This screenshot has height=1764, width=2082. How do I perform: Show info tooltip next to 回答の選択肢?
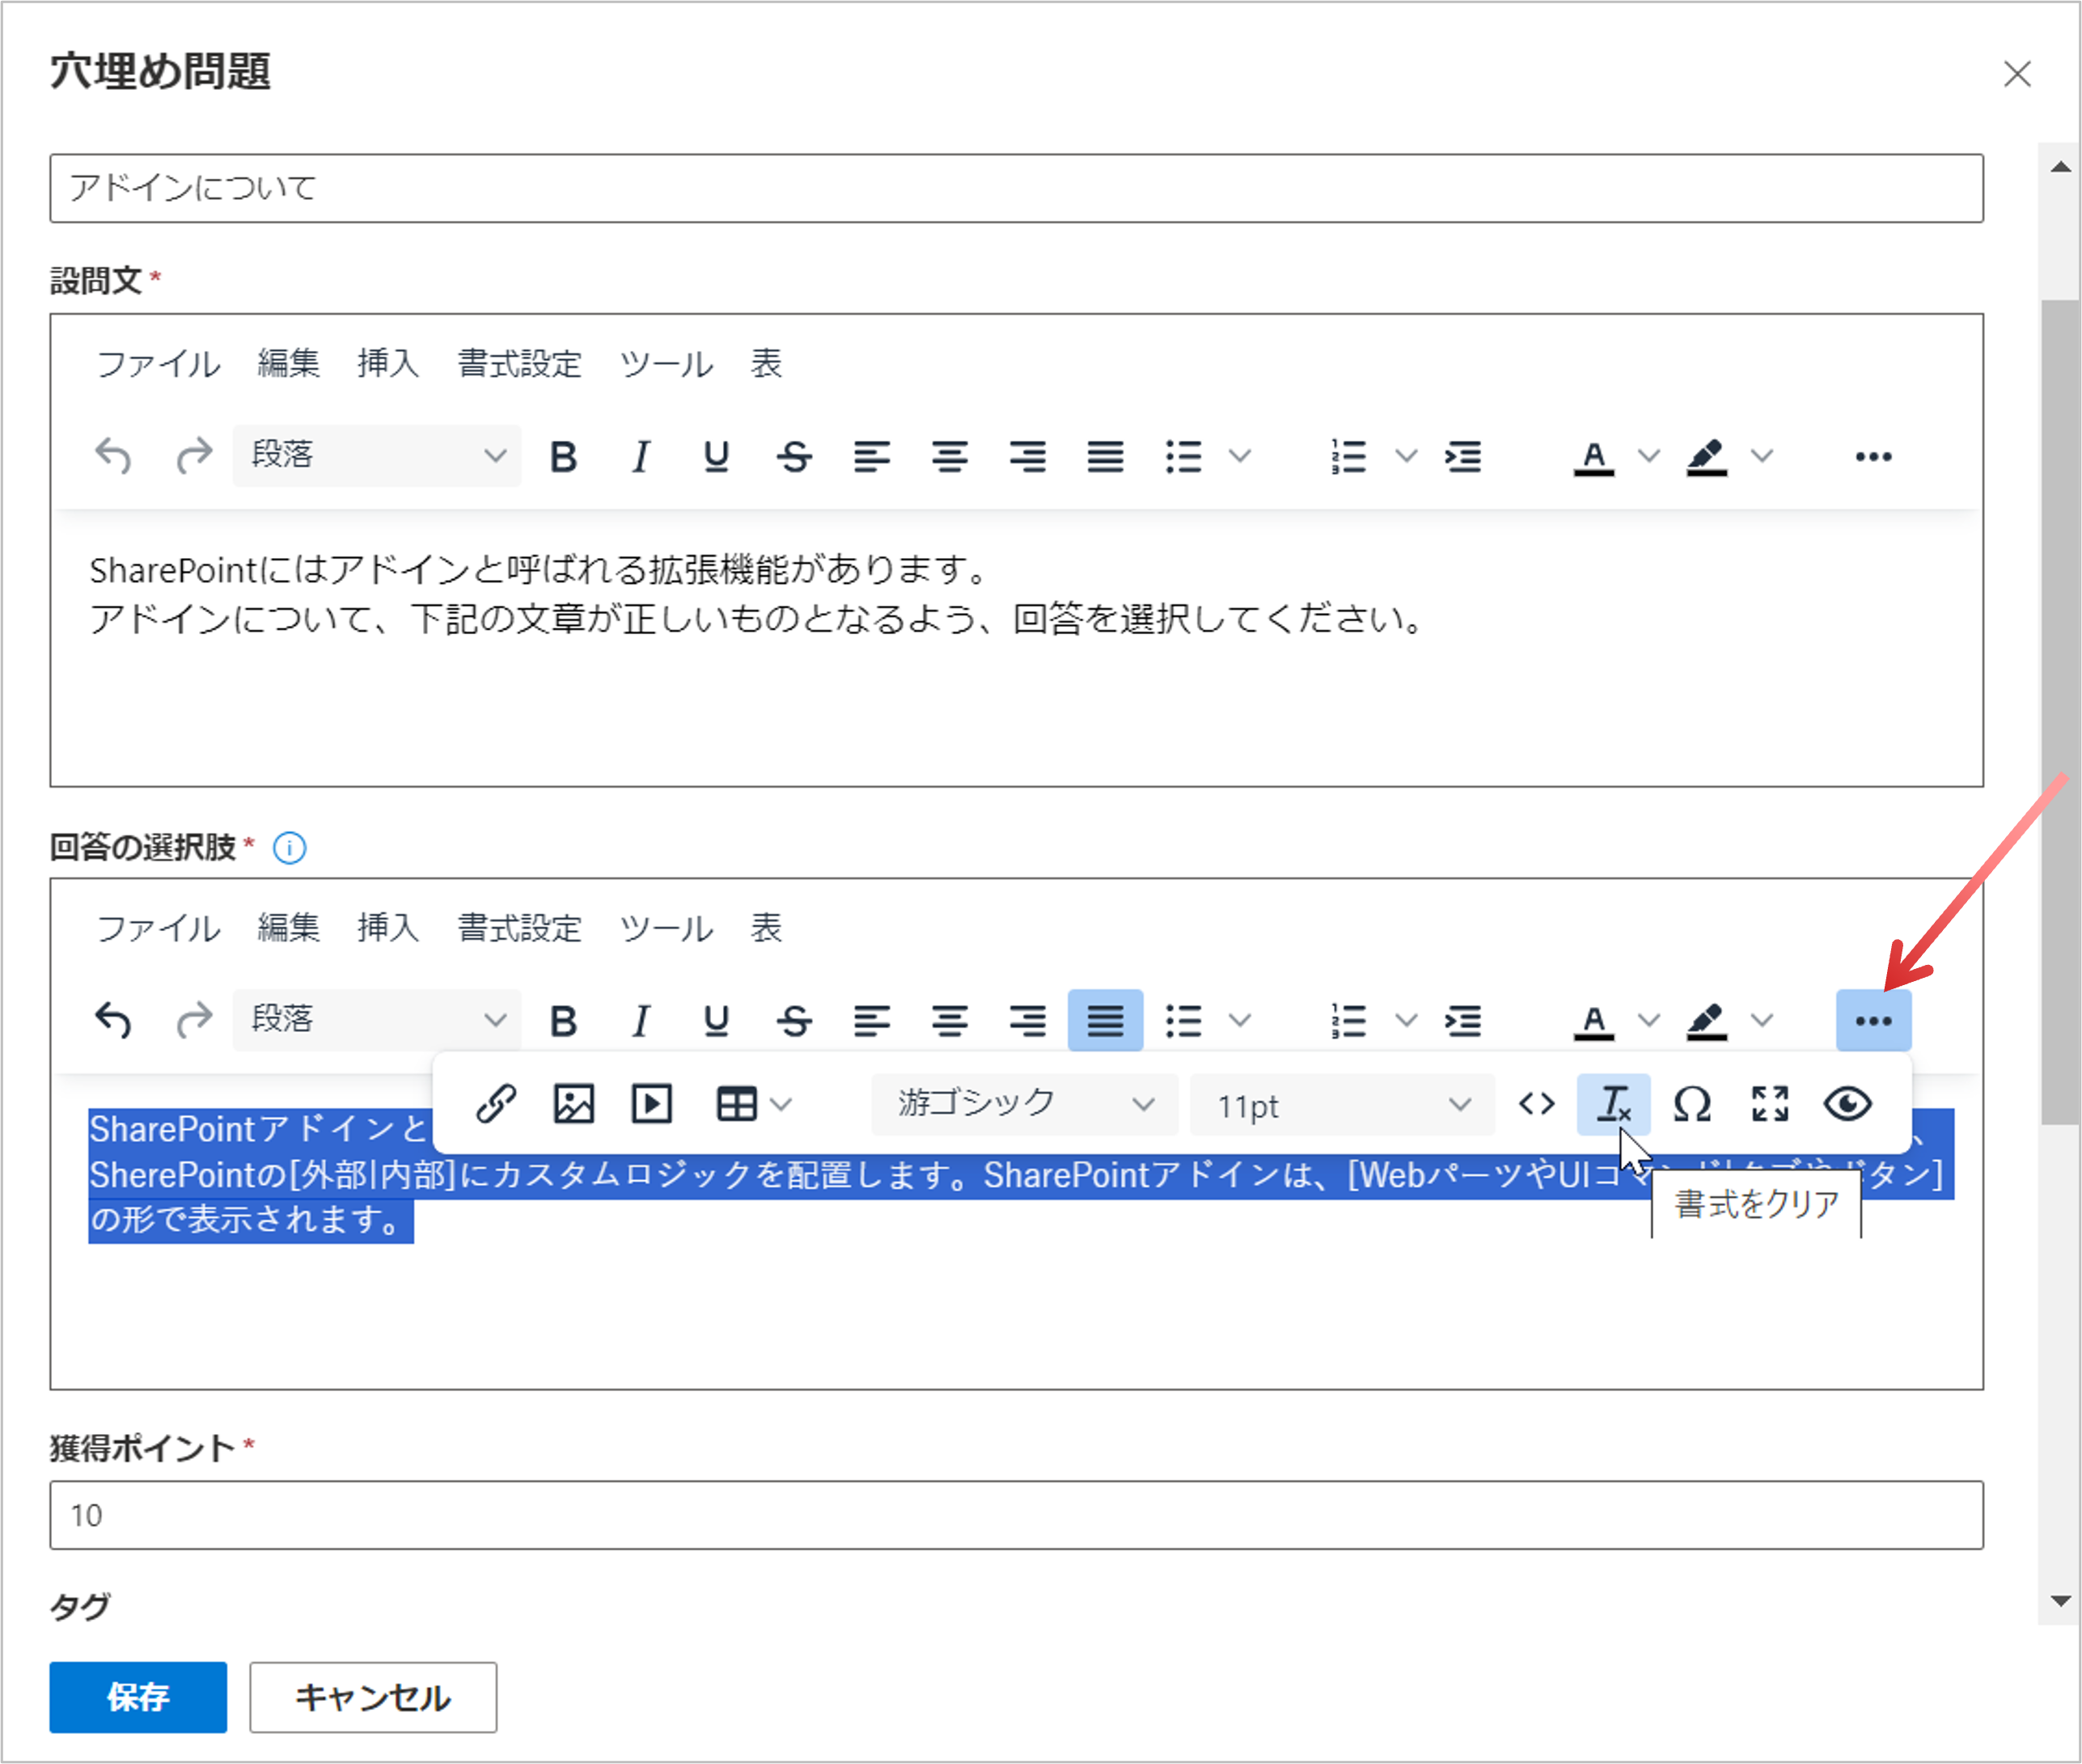289,848
